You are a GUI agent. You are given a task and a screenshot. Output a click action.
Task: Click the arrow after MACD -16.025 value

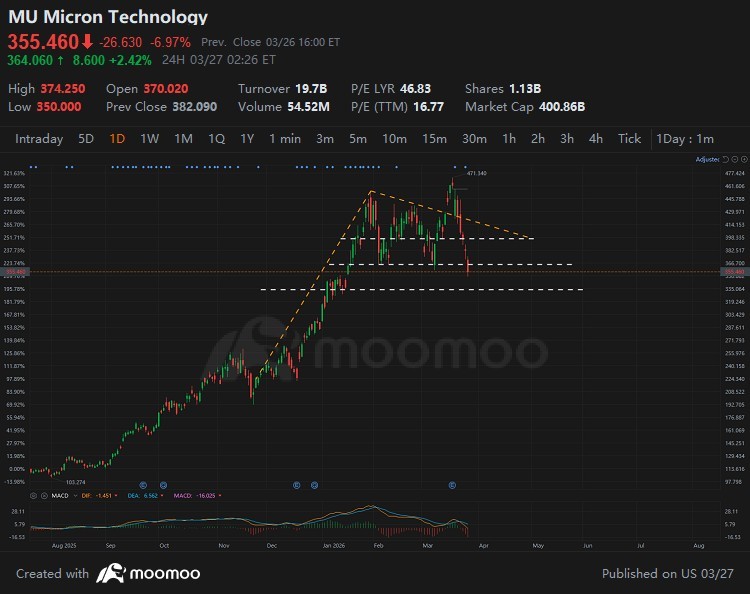pos(220,495)
